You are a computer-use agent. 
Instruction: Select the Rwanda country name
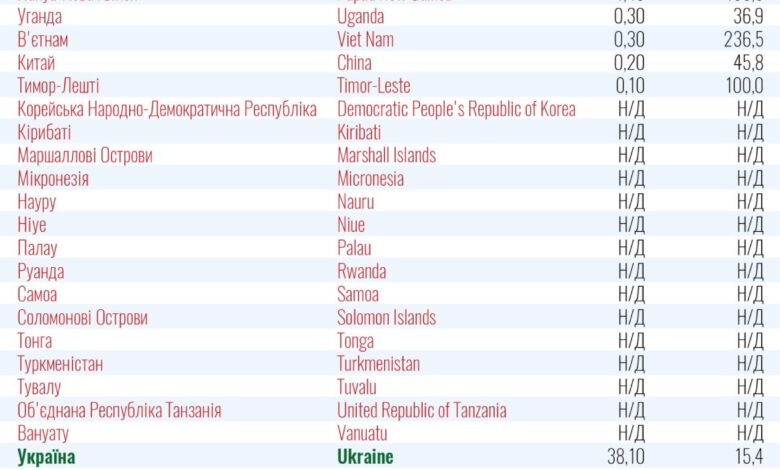coord(362,271)
